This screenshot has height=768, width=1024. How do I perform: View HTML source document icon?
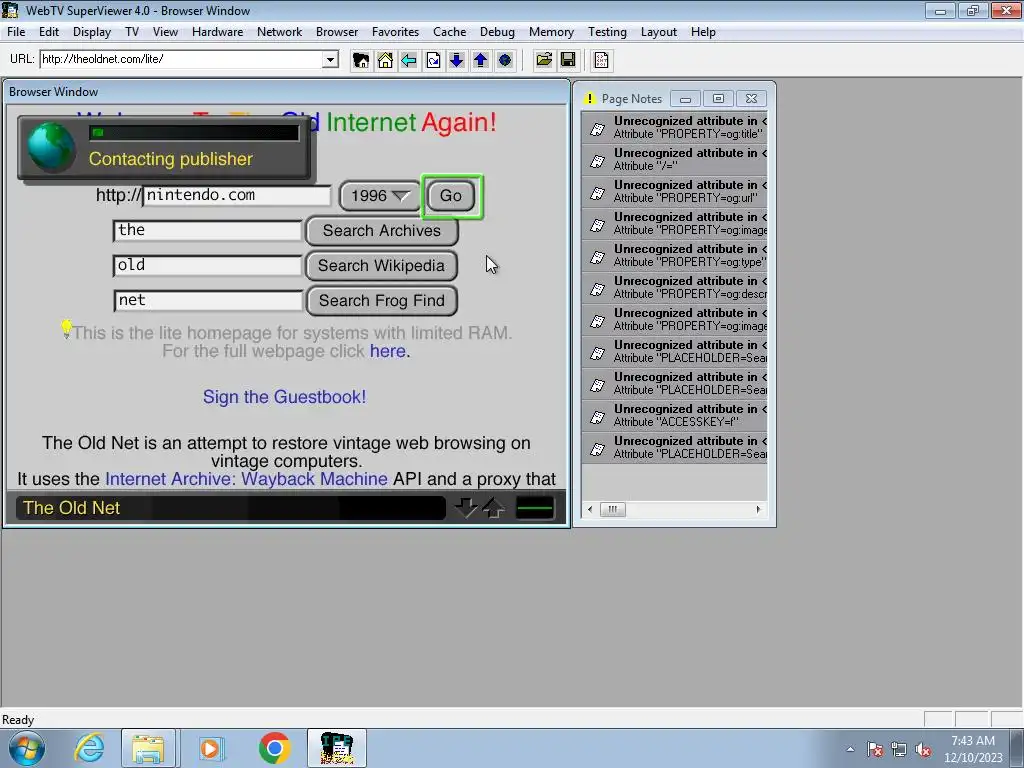(x=601, y=61)
